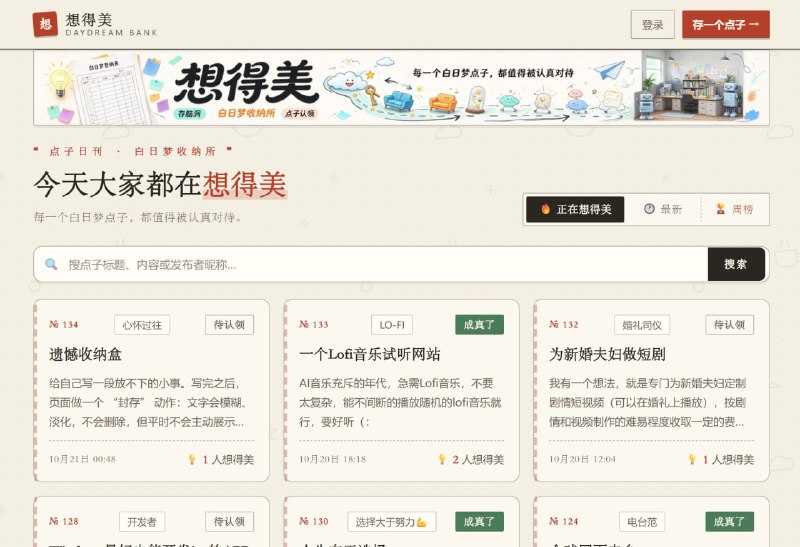Click the 婚礼司仪 author tag
Screen dimensions: 800x547
642,325
